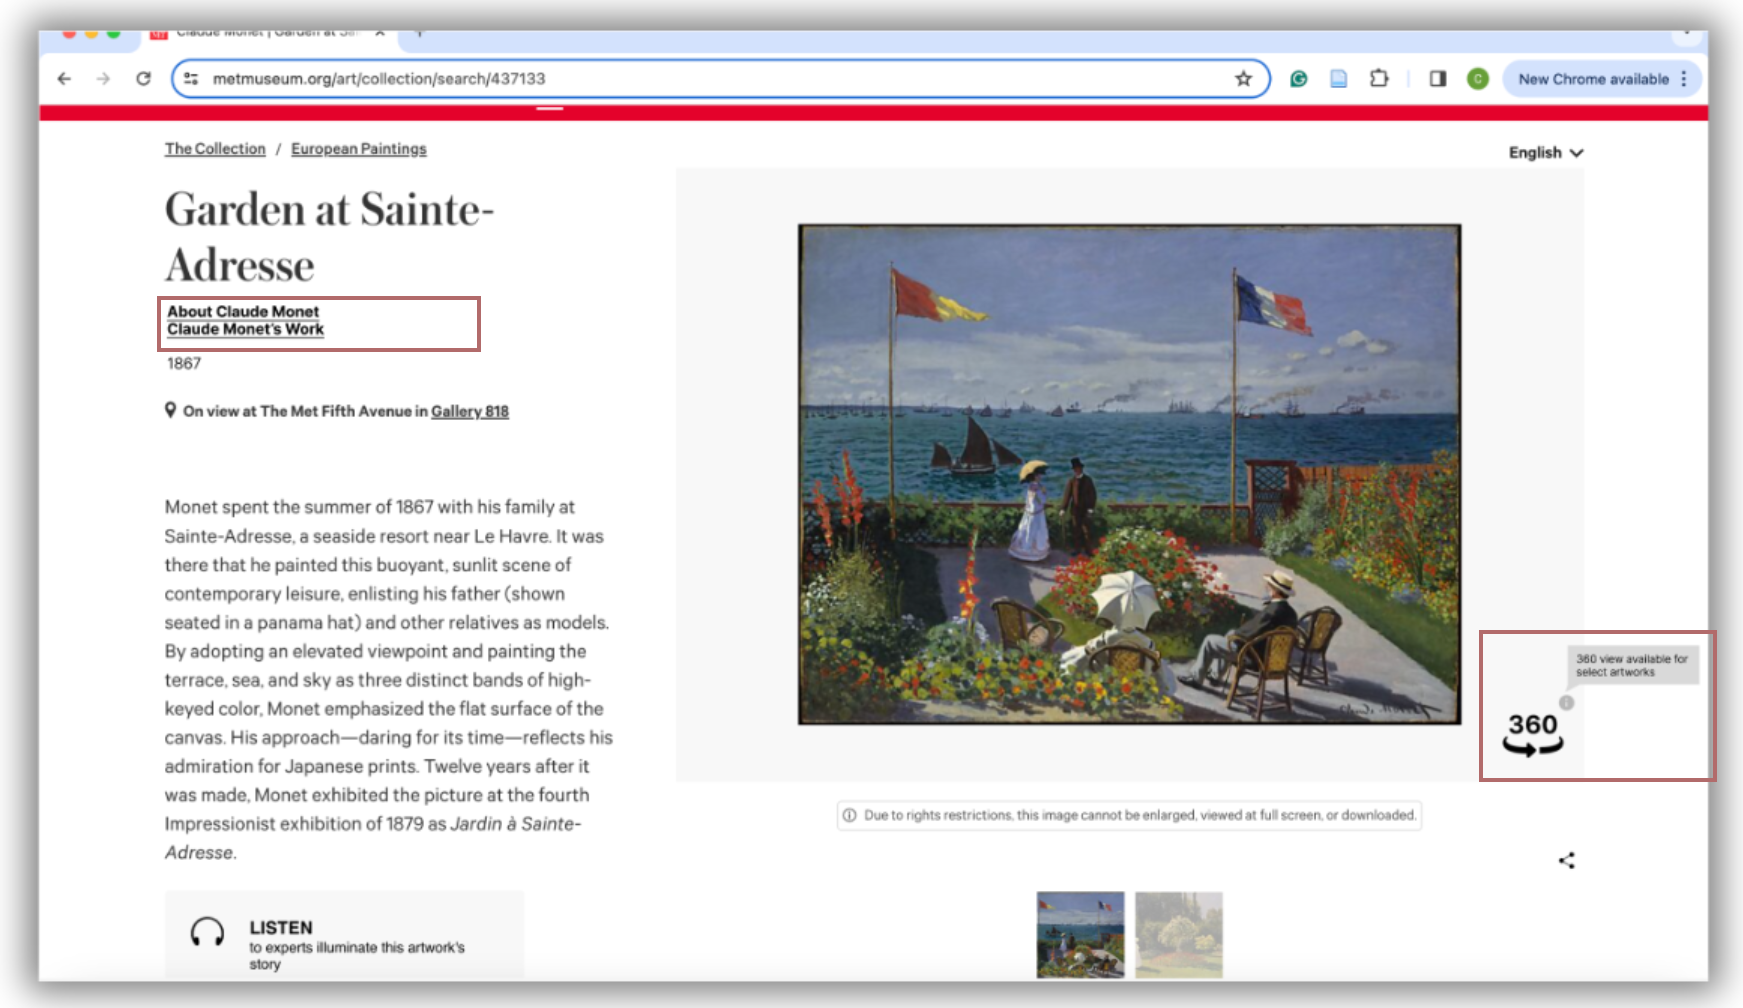Open a new browser tab

[420, 33]
